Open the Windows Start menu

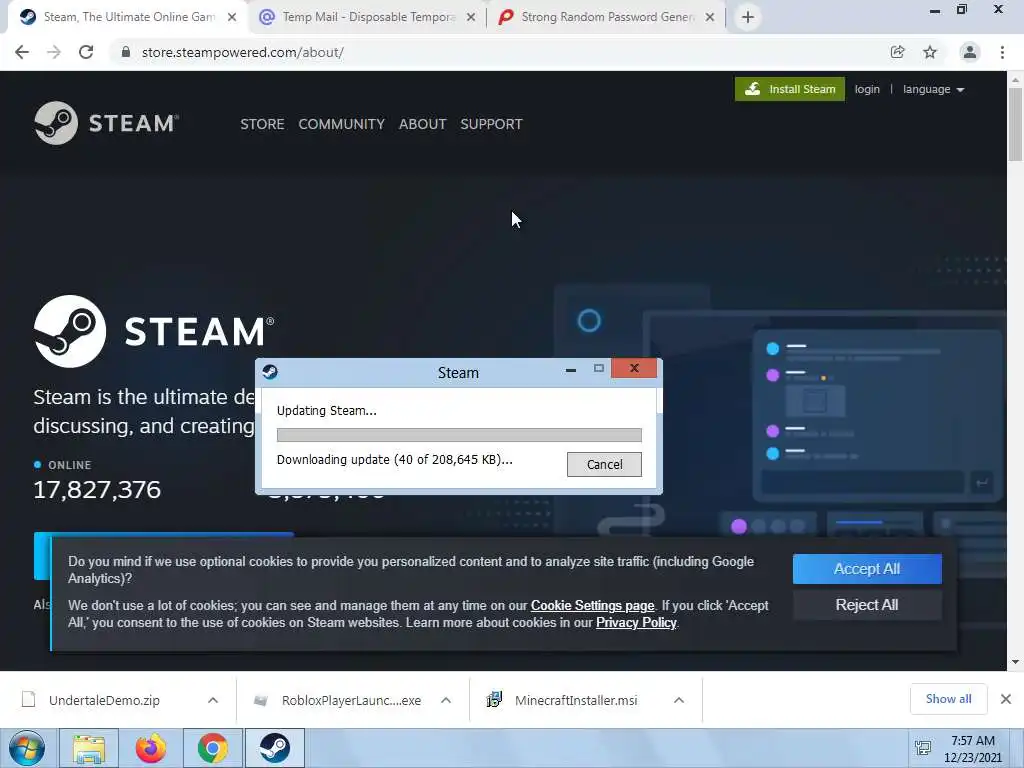tap(27, 748)
